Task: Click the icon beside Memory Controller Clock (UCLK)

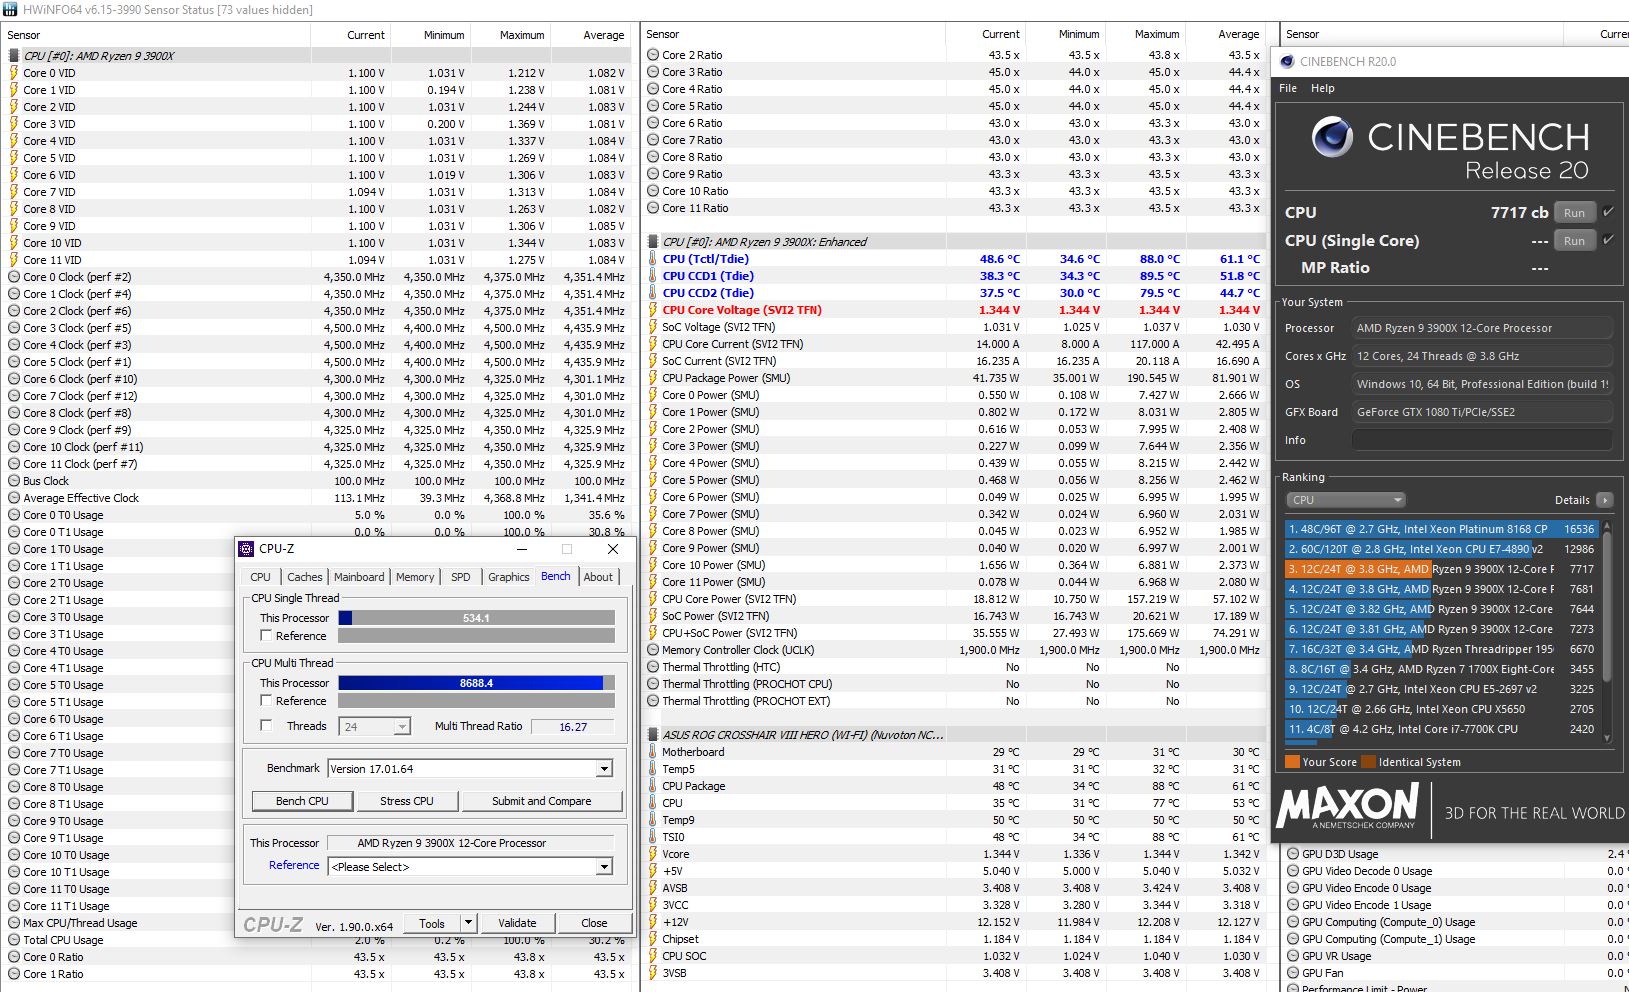Action: point(653,650)
